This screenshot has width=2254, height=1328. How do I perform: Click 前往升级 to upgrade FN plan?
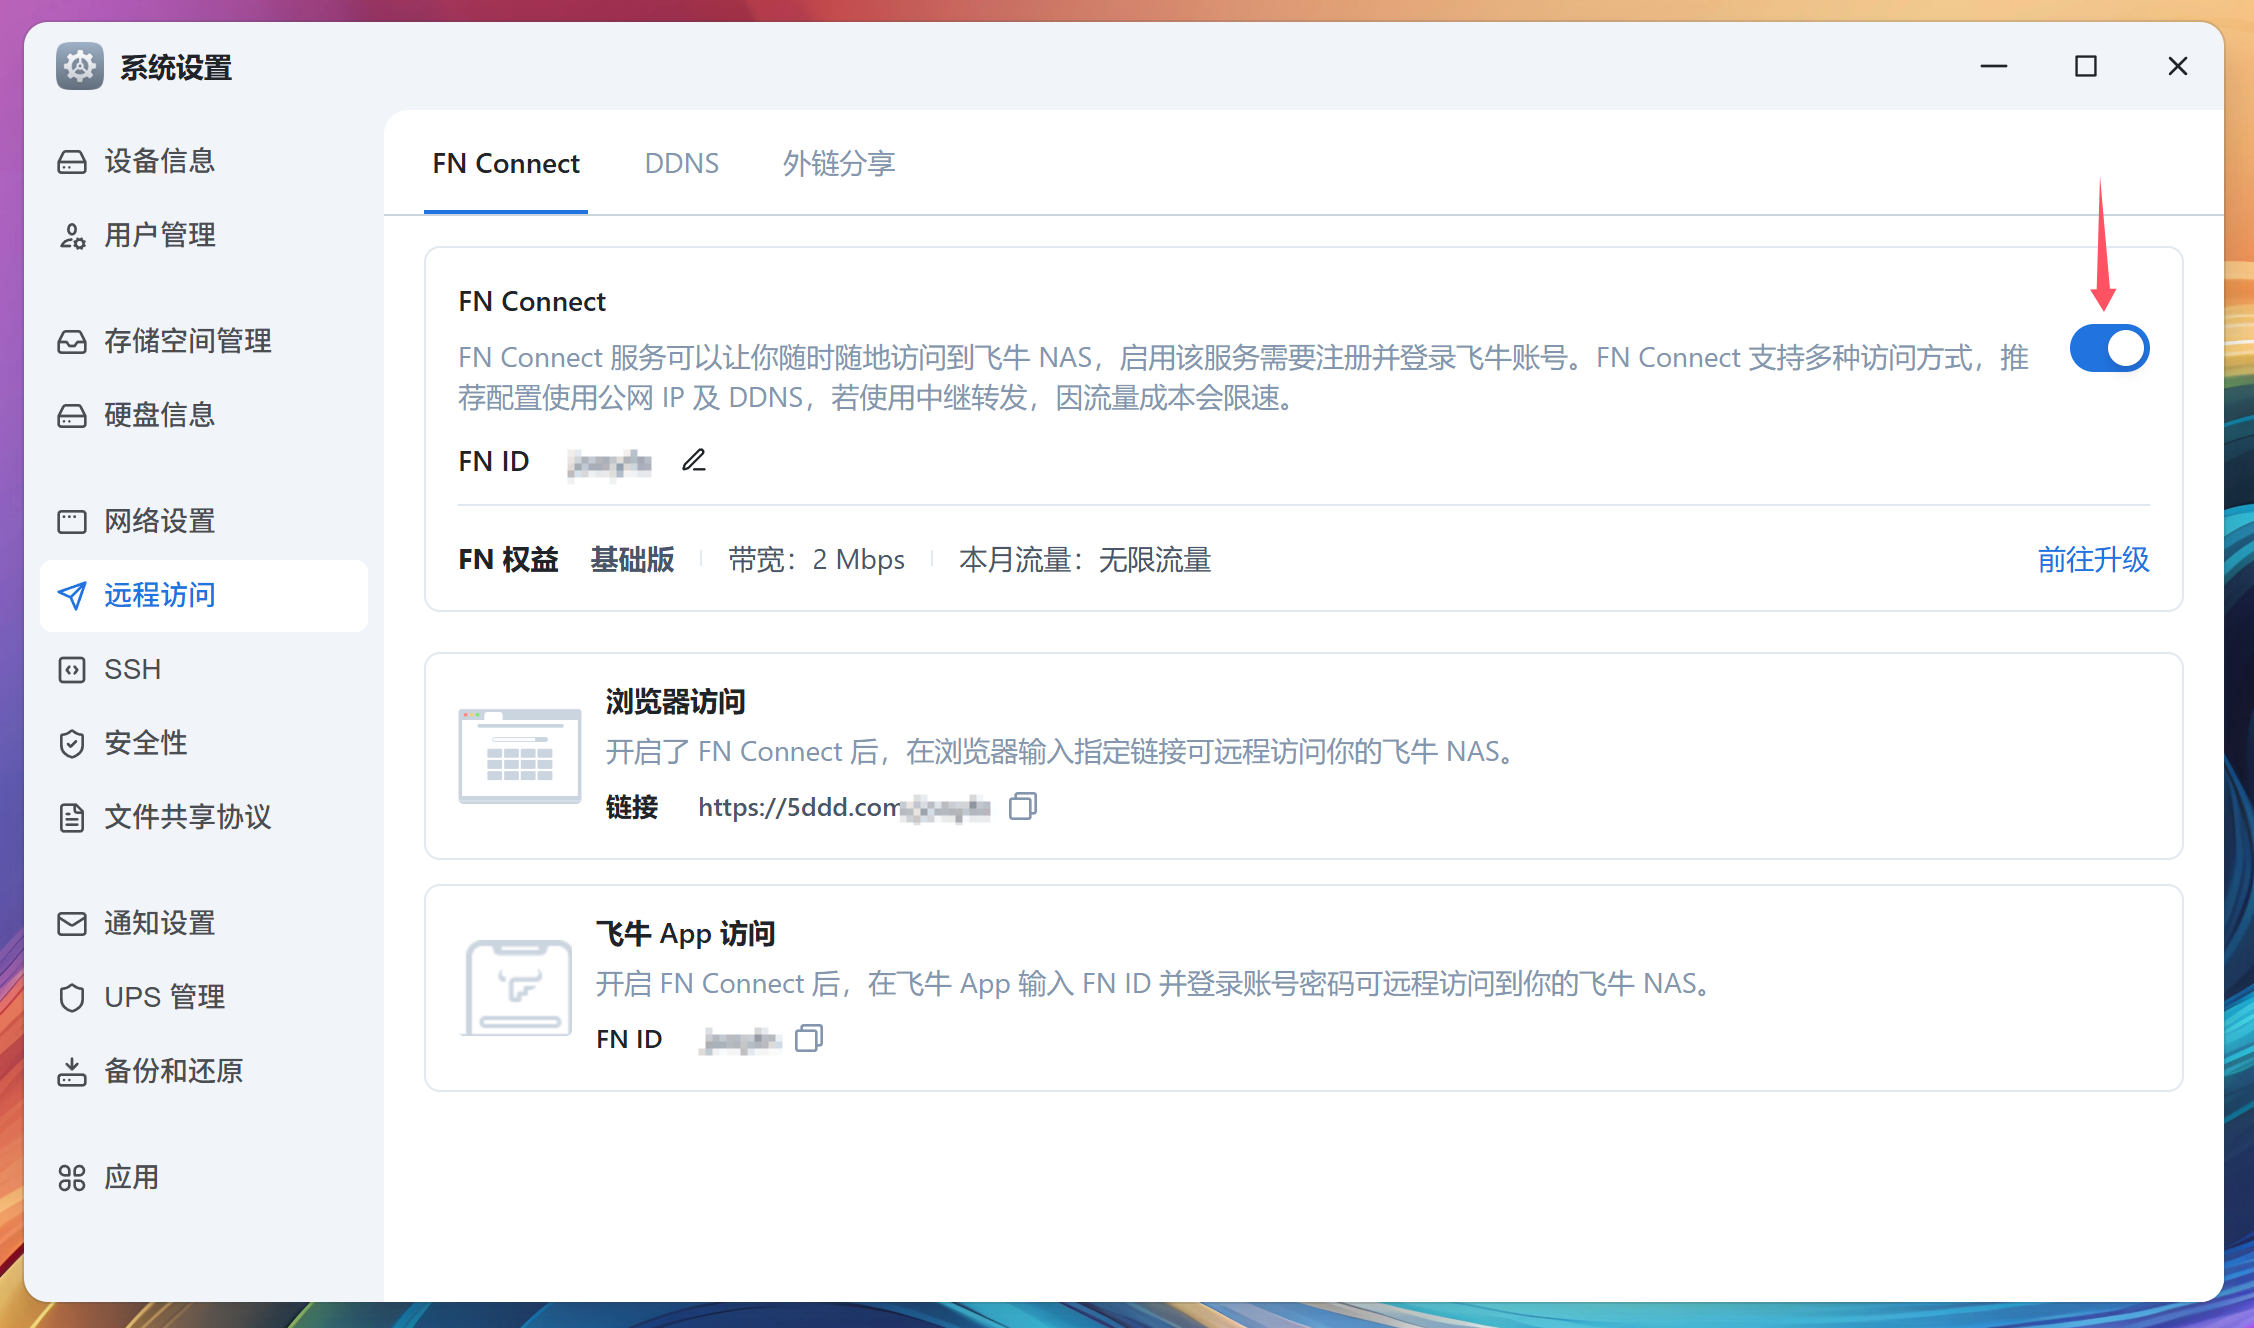tap(2092, 560)
